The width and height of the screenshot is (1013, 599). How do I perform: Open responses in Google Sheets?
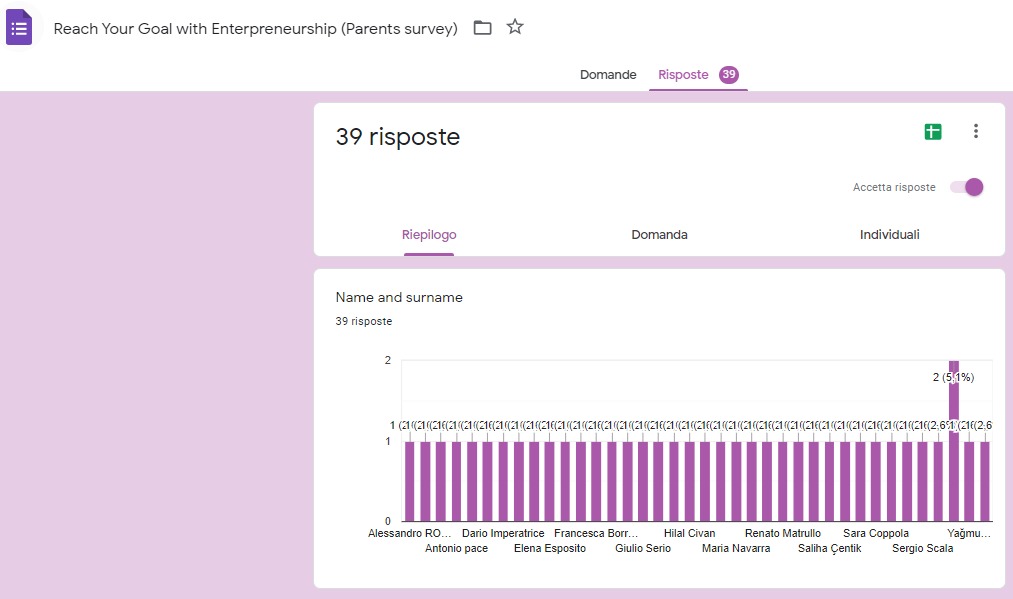coord(932,131)
